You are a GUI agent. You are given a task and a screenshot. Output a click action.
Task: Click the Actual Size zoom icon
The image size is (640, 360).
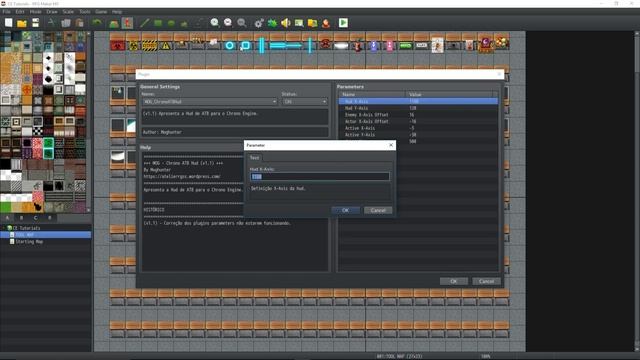pos(242,23)
